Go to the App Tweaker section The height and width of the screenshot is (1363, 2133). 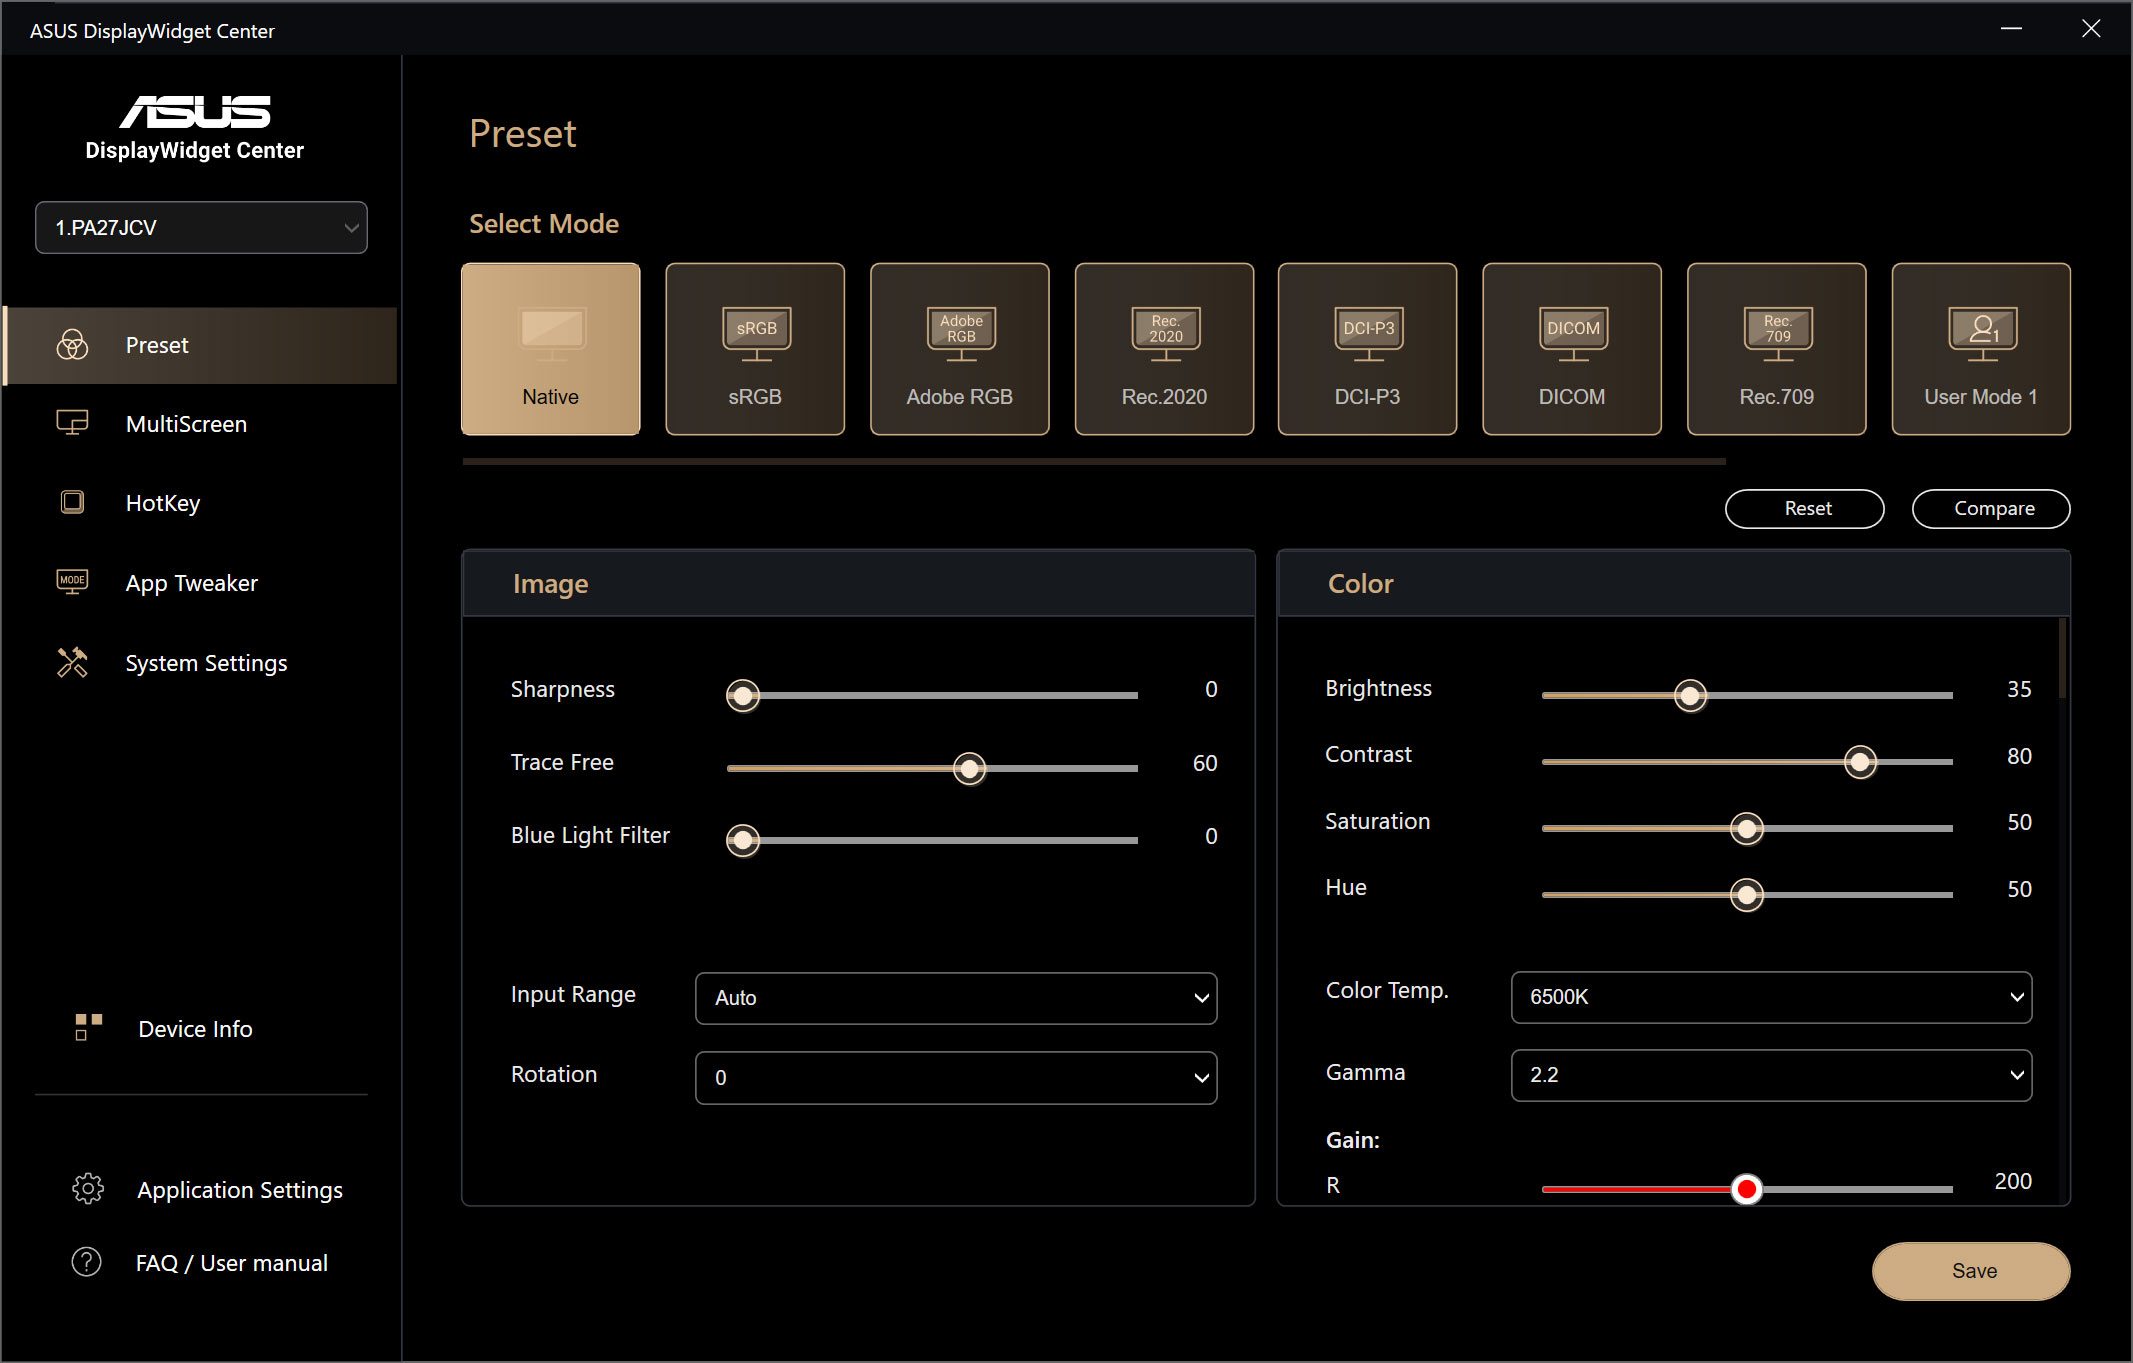(191, 583)
